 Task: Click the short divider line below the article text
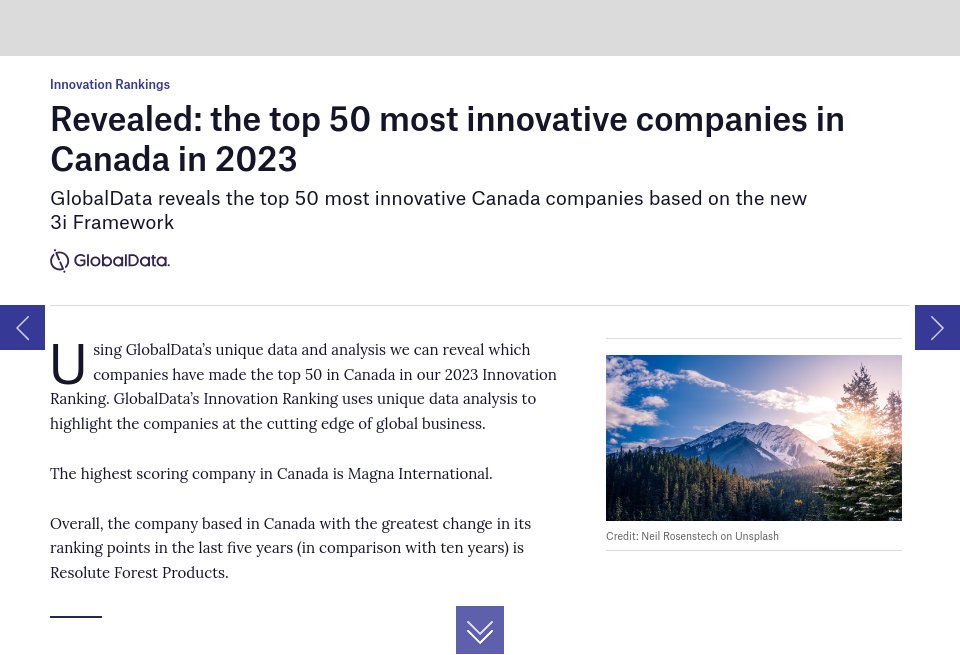pyautogui.click(x=76, y=618)
